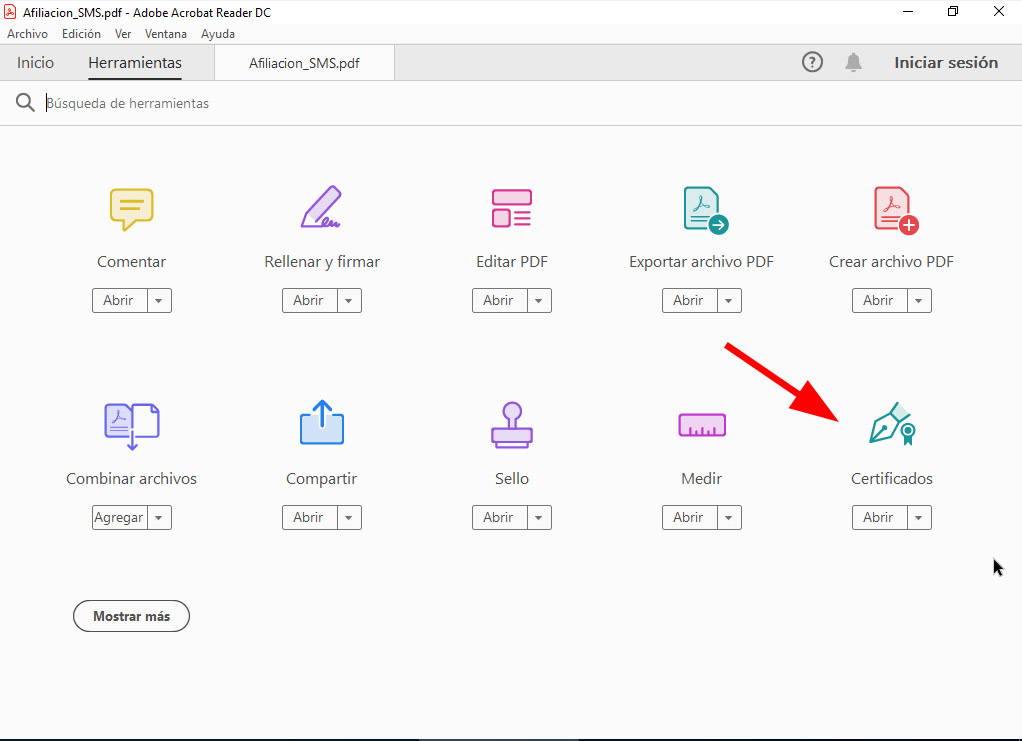
Task: Select the Sello stamp icon
Action: click(512, 425)
